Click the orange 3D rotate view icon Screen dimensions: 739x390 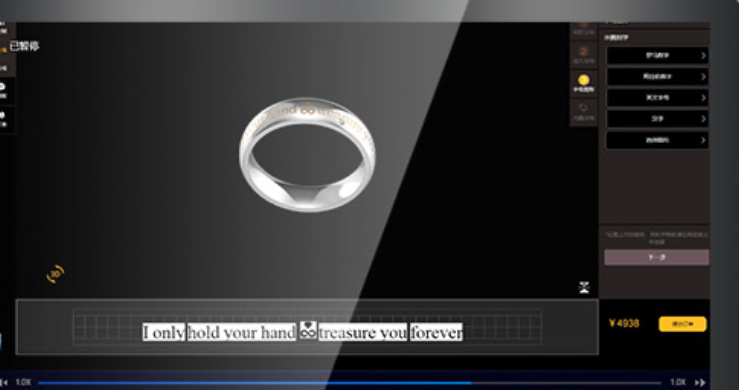[56, 274]
